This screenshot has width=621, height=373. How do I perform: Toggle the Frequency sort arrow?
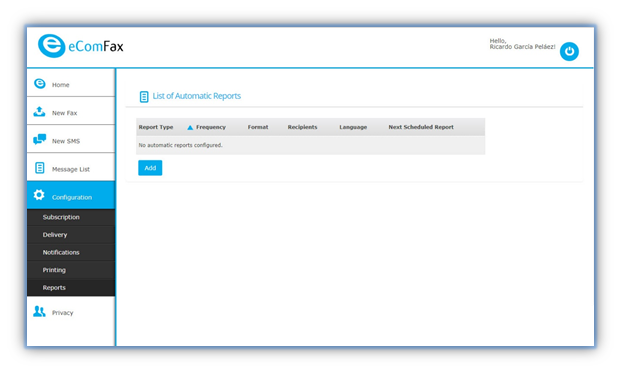click(190, 128)
